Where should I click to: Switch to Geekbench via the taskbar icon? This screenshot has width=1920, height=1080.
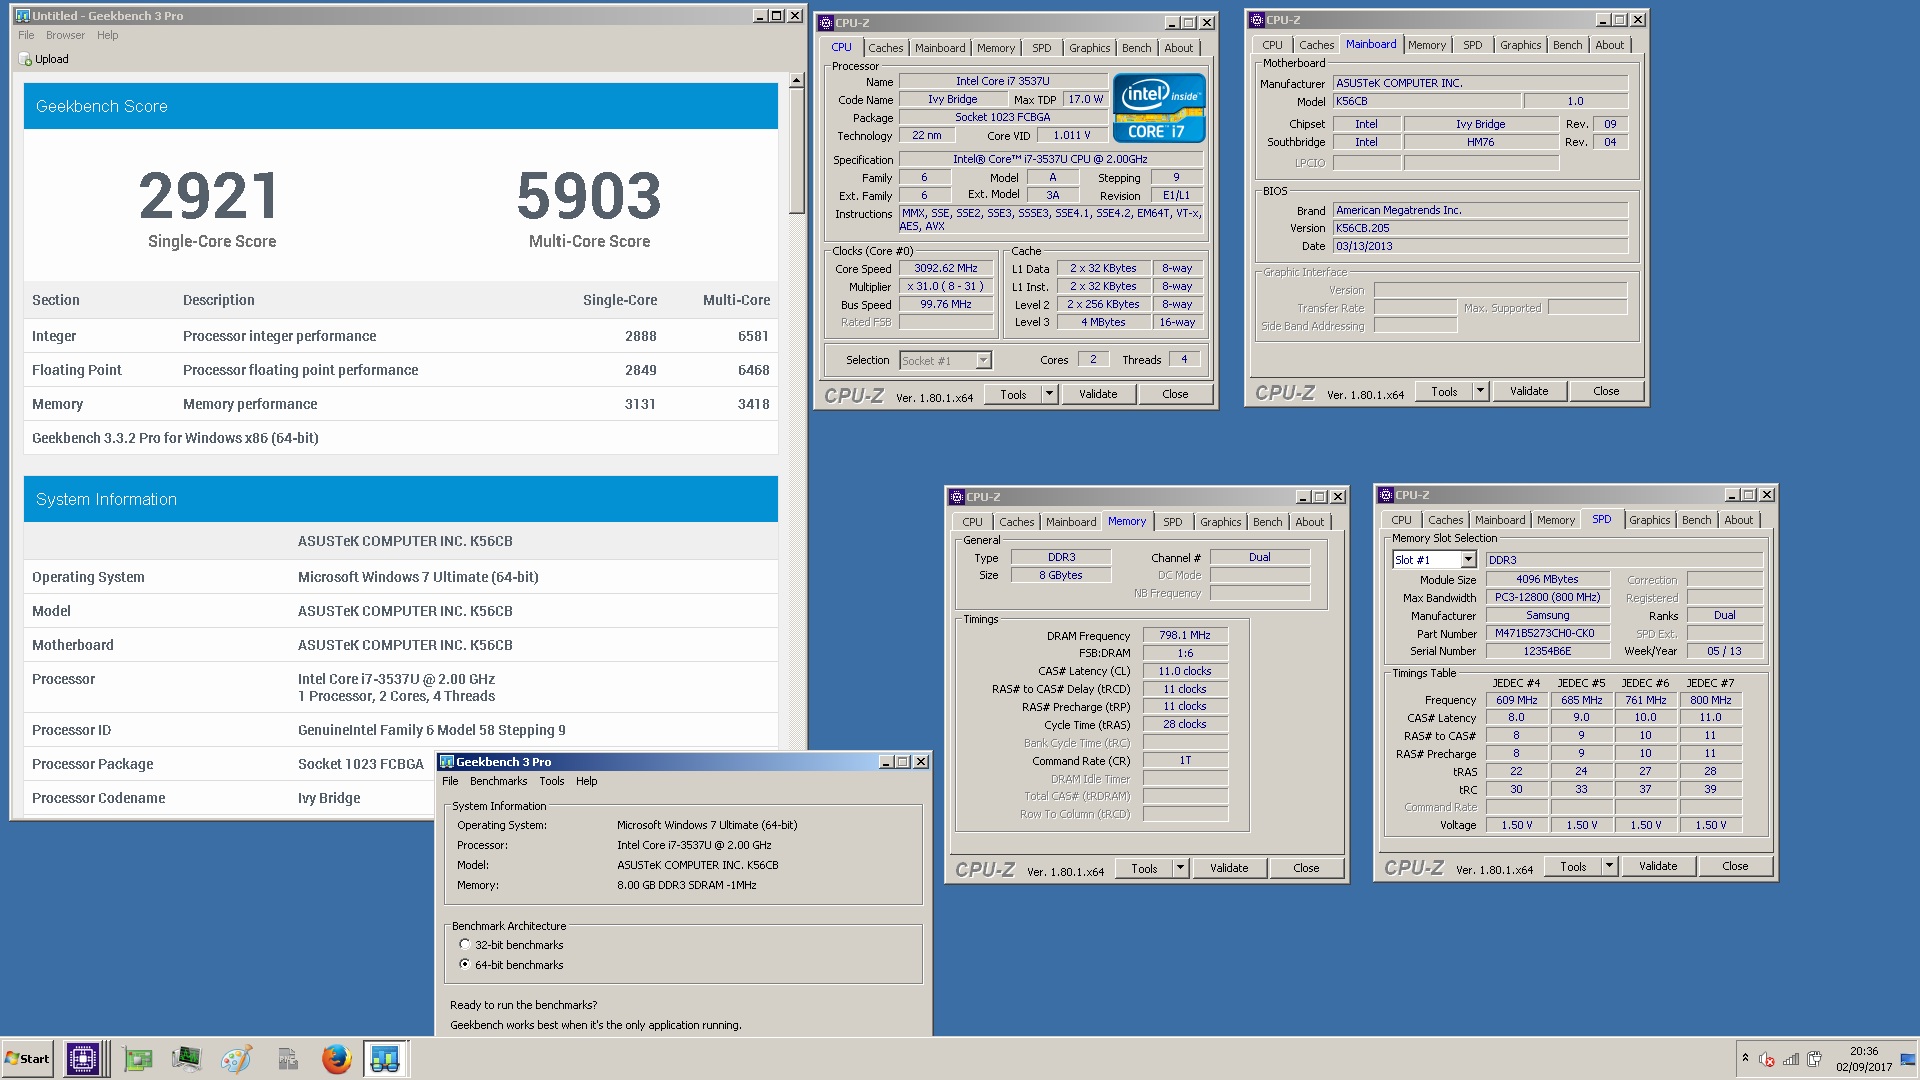(385, 1059)
